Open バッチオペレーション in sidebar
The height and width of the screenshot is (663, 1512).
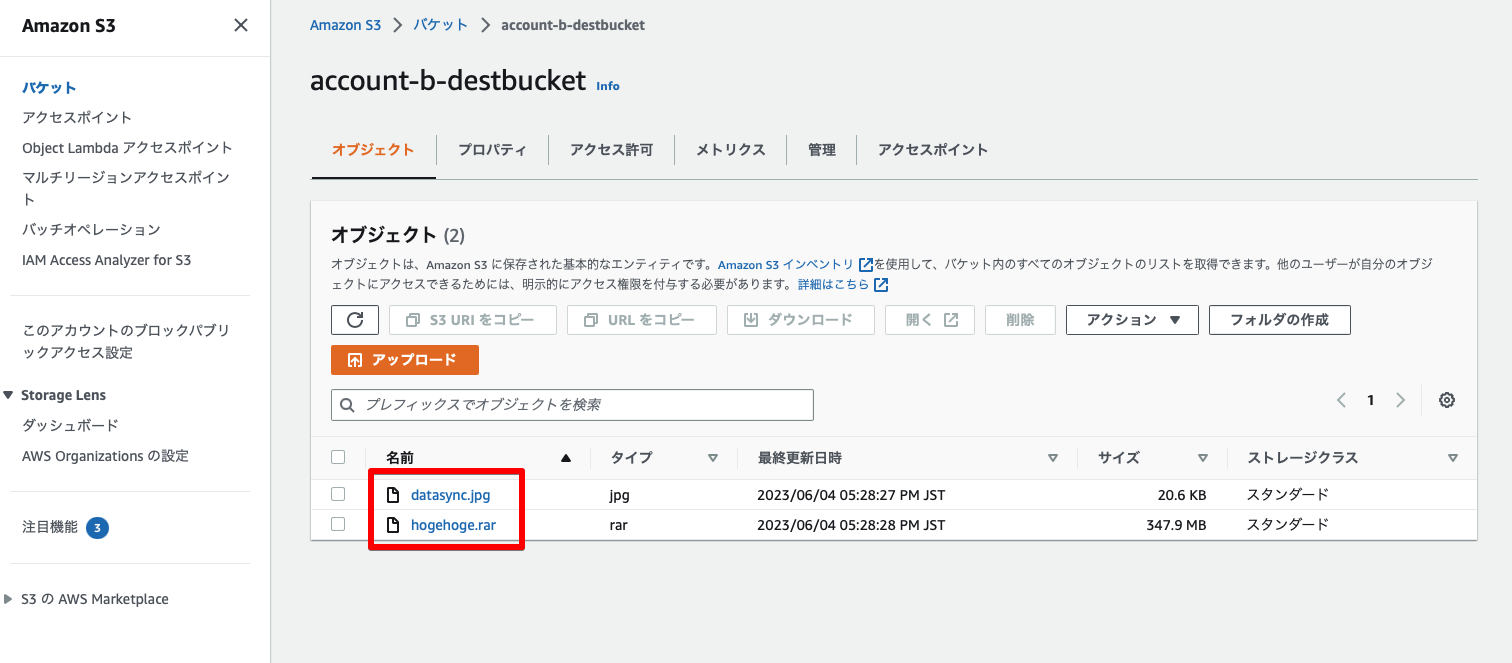click(x=91, y=229)
